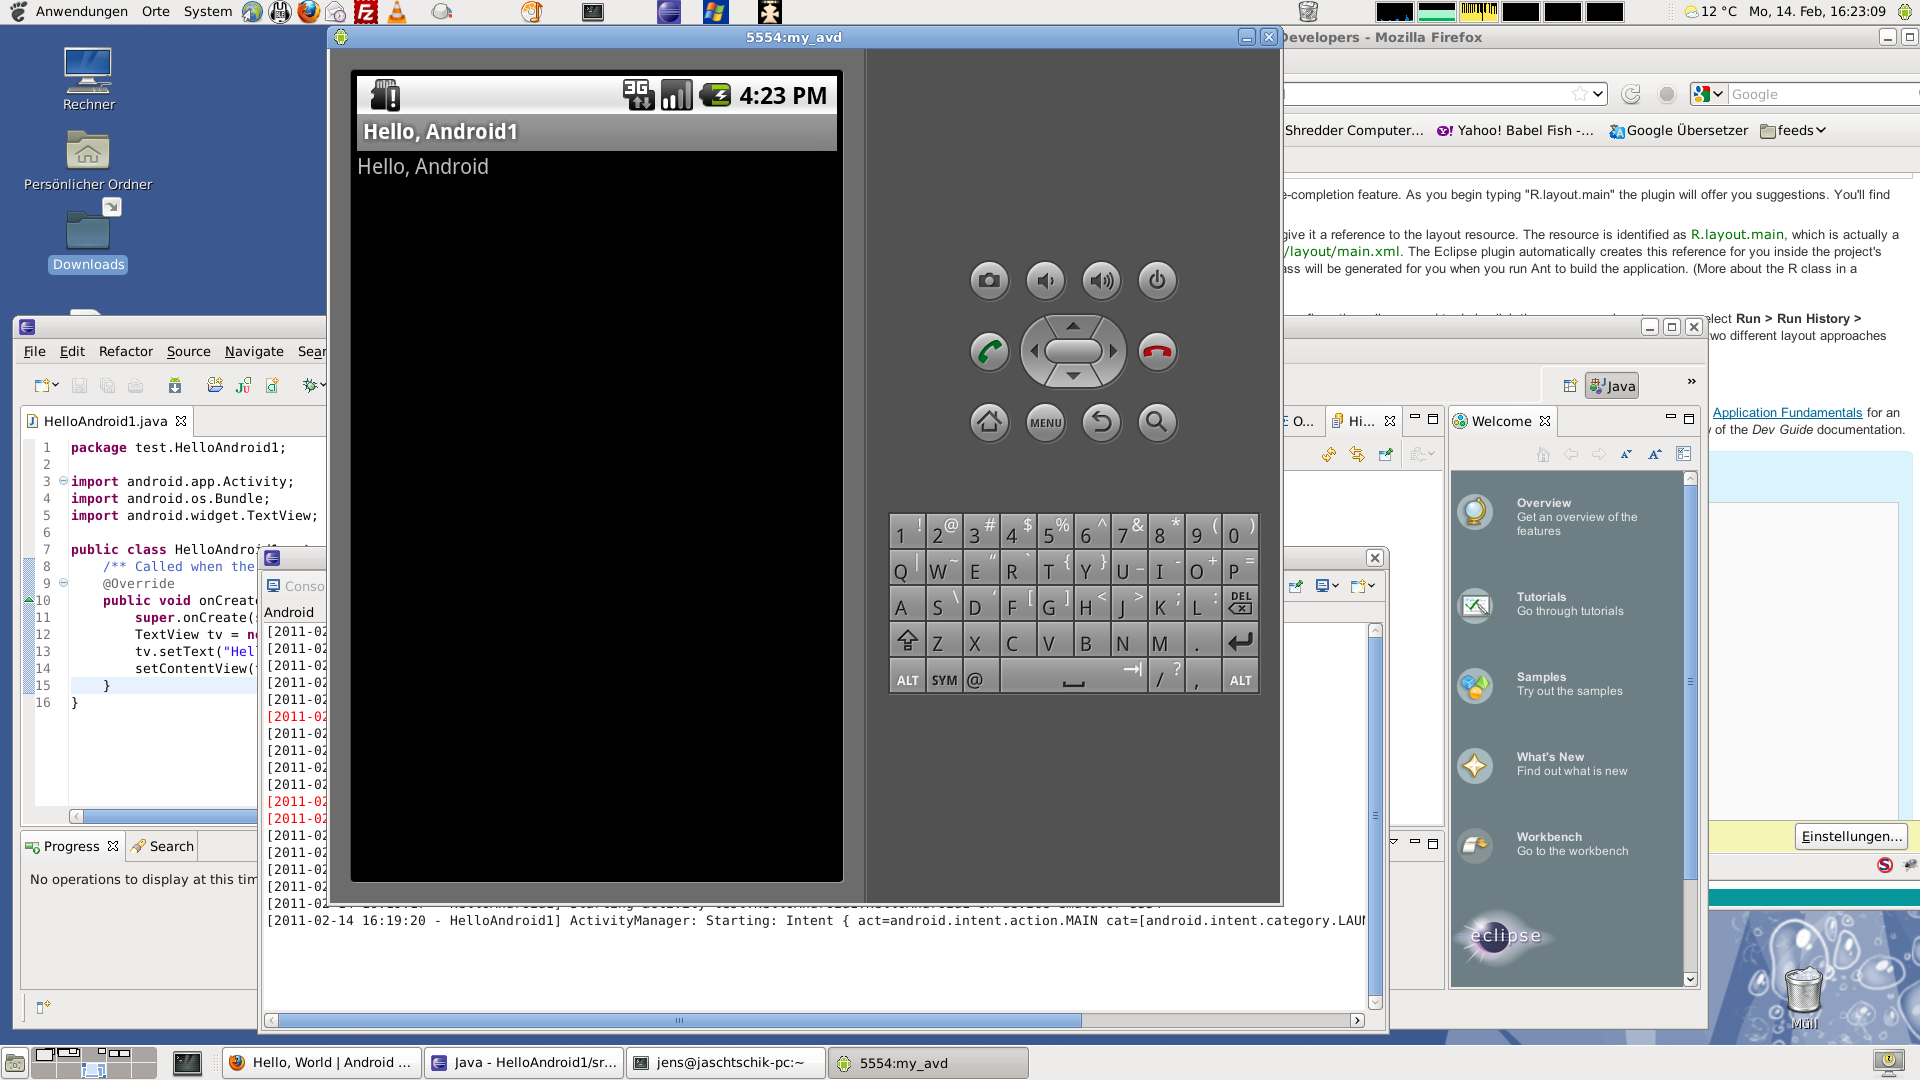Open the Debug dropdown arrow in Eclipse toolbar

323,386
